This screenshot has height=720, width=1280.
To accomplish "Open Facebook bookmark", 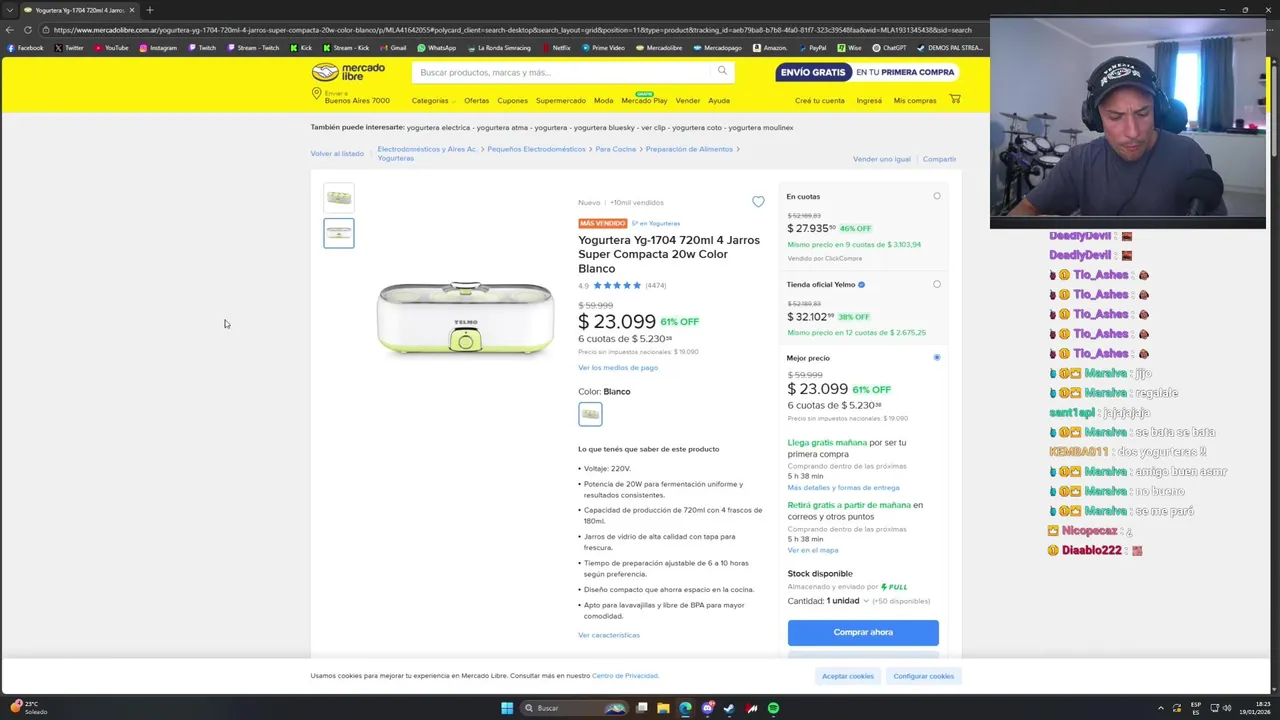I will click(25, 47).
